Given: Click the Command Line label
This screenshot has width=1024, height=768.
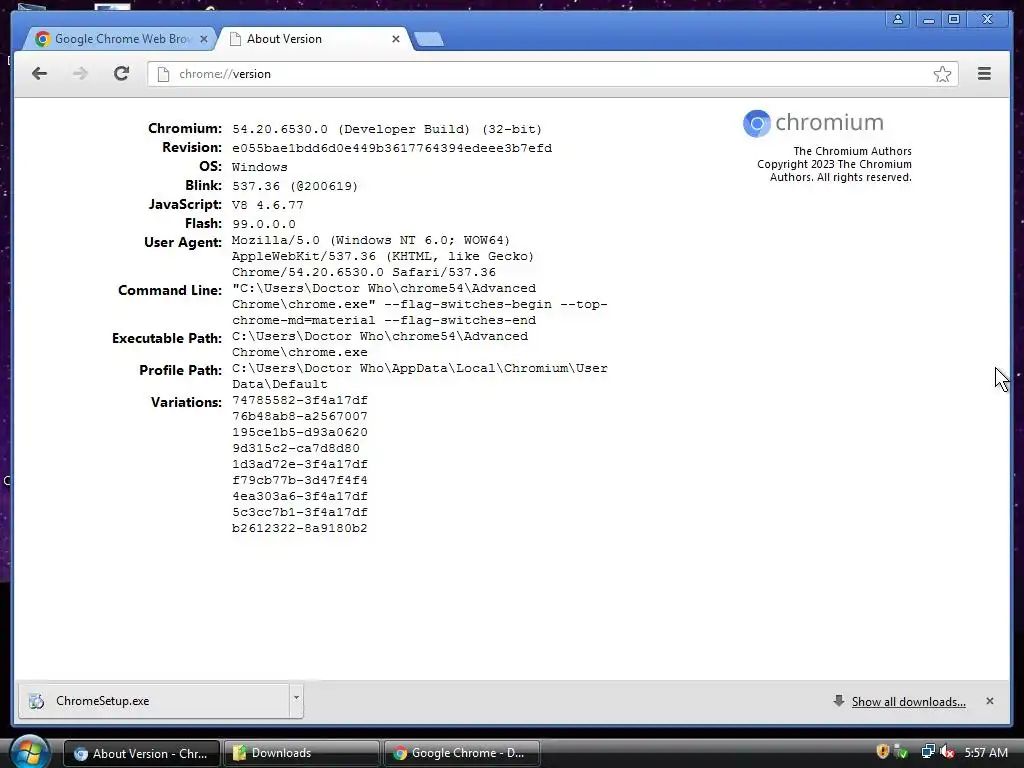Looking at the screenshot, I should pyautogui.click(x=170, y=291).
